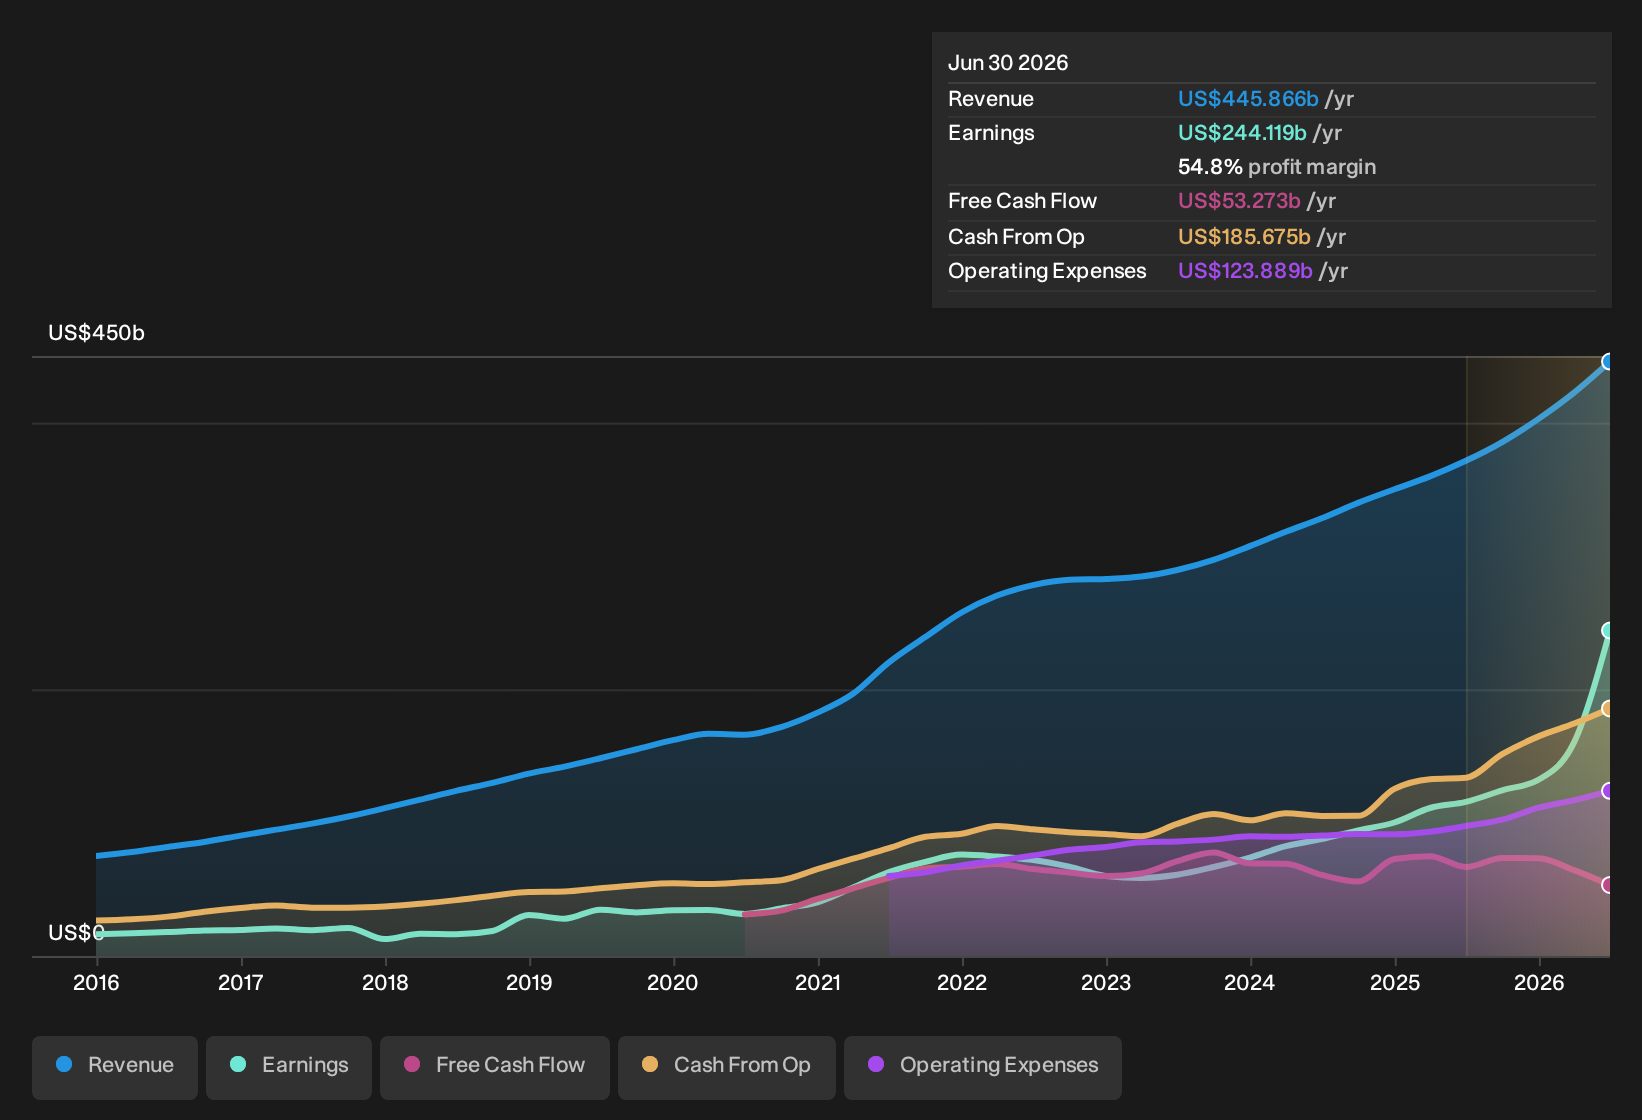Screen dimensions: 1642x1120
Task: Click the Jun 30 2026 tooltip date
Action: (1008, 63)
